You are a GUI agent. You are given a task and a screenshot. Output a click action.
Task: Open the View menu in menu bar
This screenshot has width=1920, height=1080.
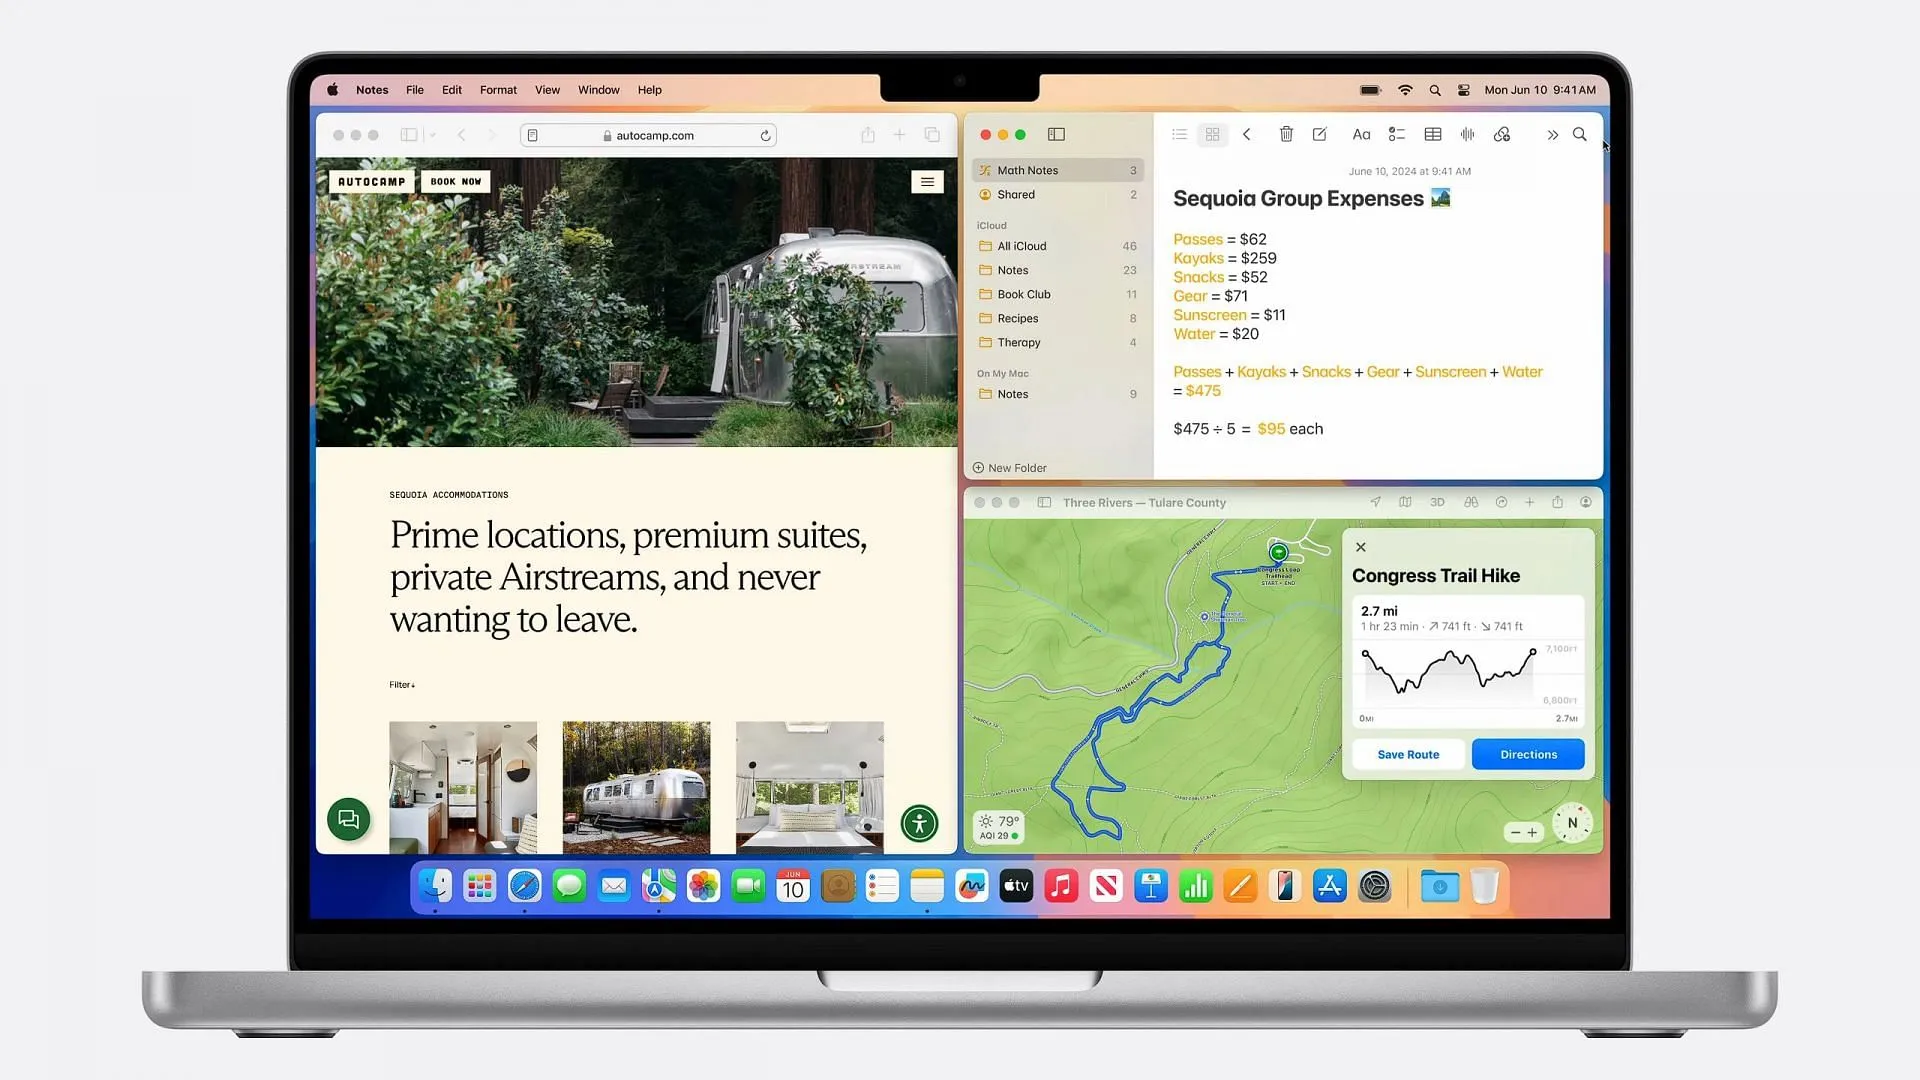[x=547, y=90]
